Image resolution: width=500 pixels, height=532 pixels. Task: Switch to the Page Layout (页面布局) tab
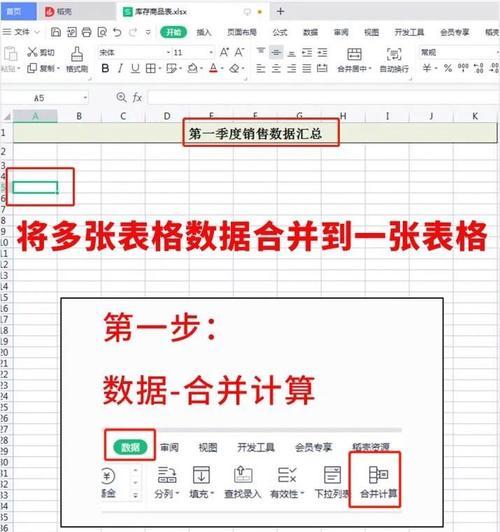[242, 33]
